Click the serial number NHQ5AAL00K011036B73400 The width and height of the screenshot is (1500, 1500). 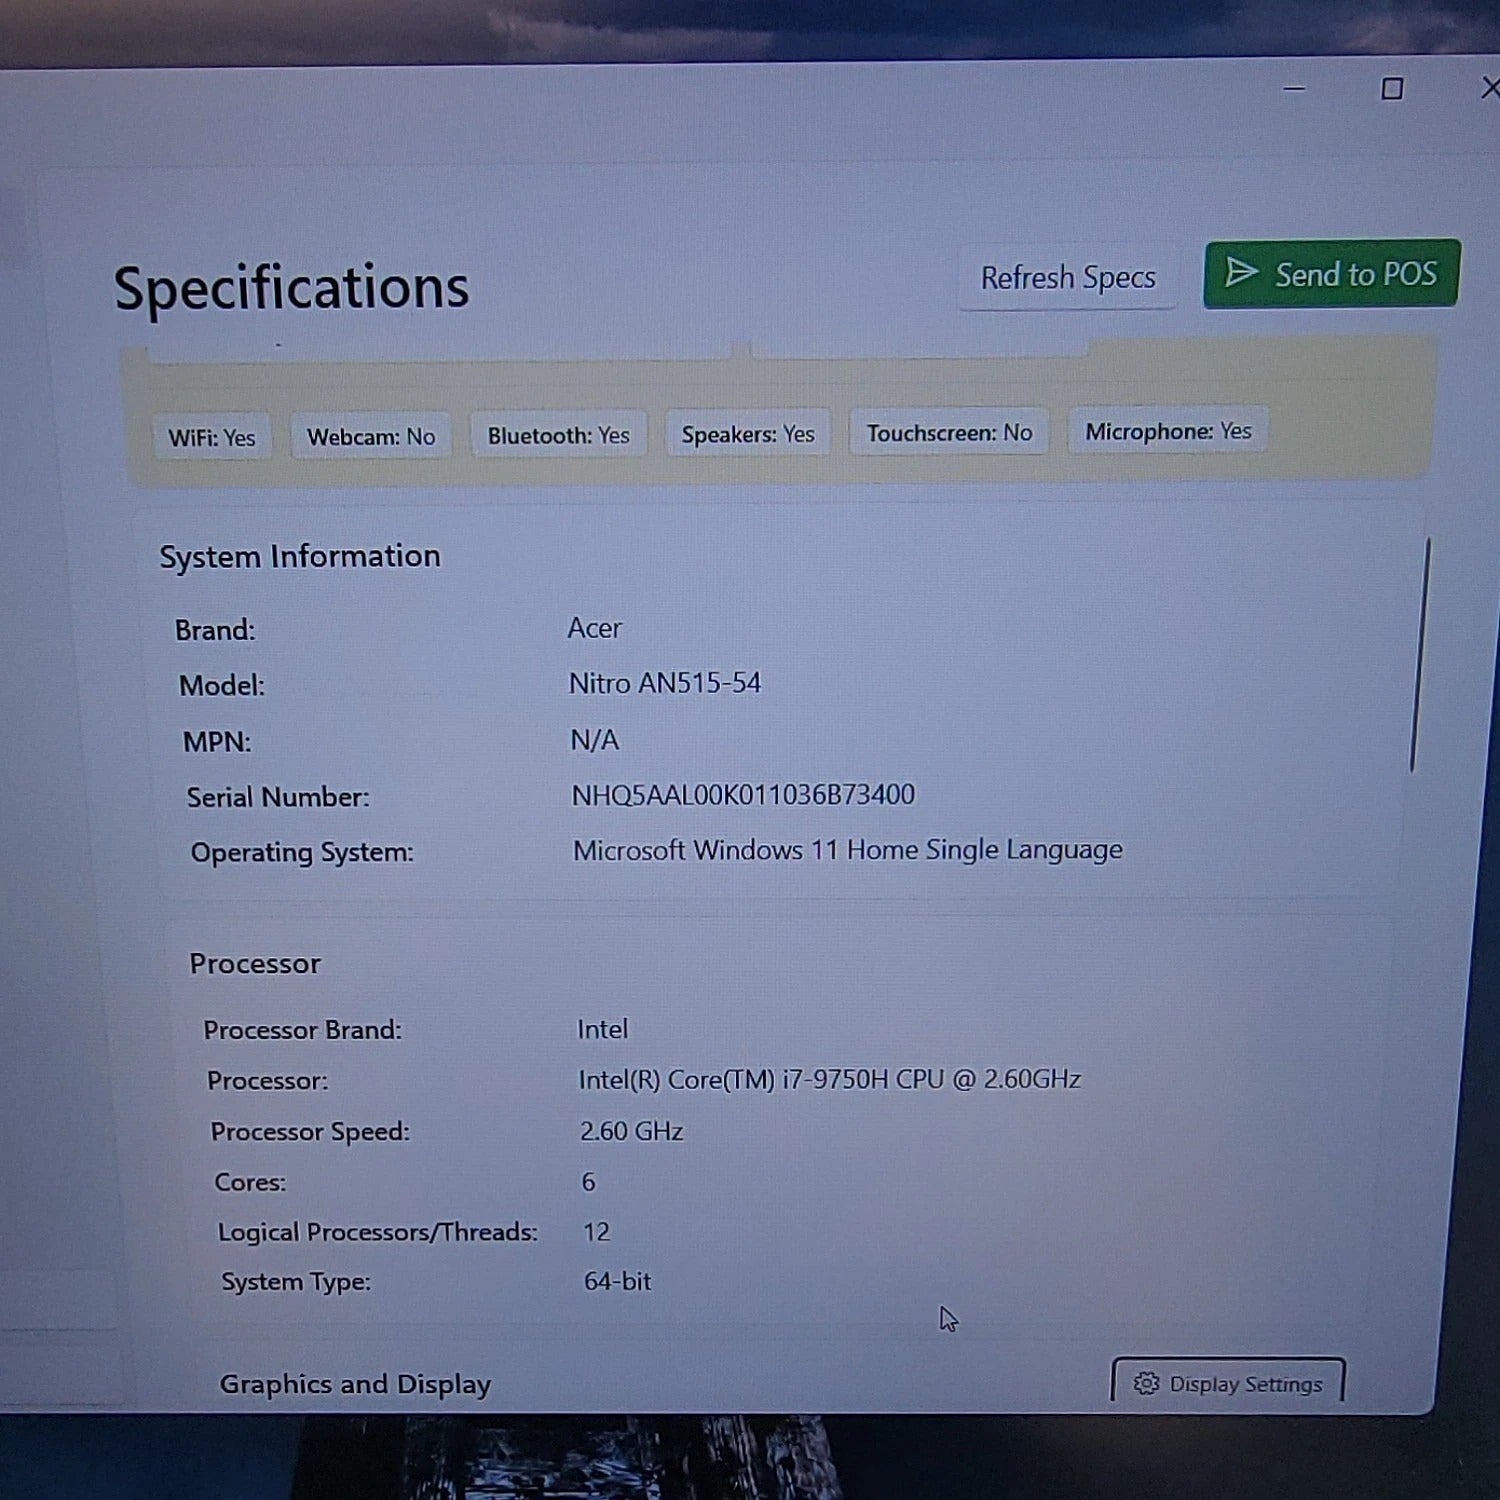pos(743,795)
